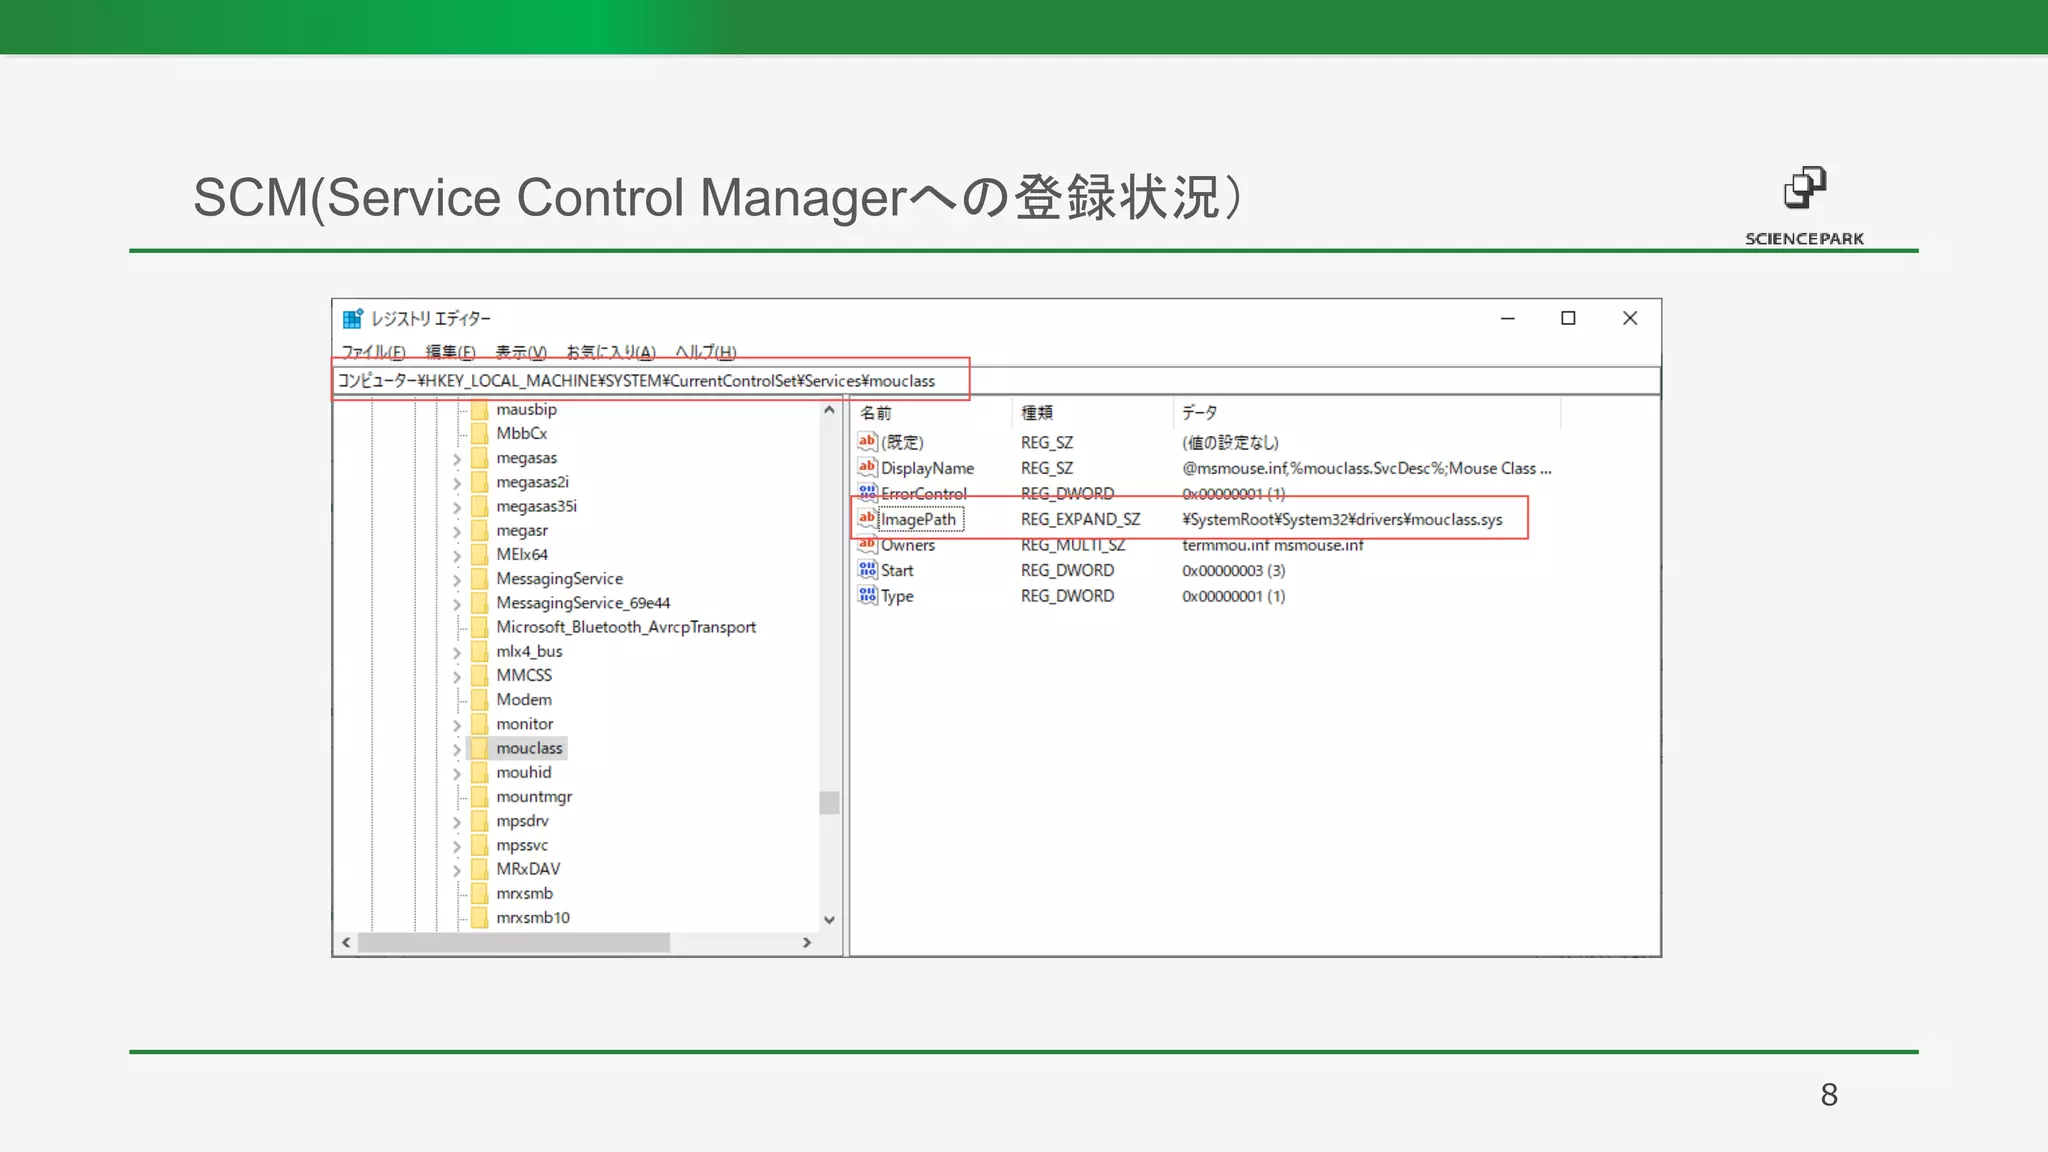Expand the mlx4_bus tree node
Image resolution: width=2048 pixels, height=1152 pixels.
(457, 652)
